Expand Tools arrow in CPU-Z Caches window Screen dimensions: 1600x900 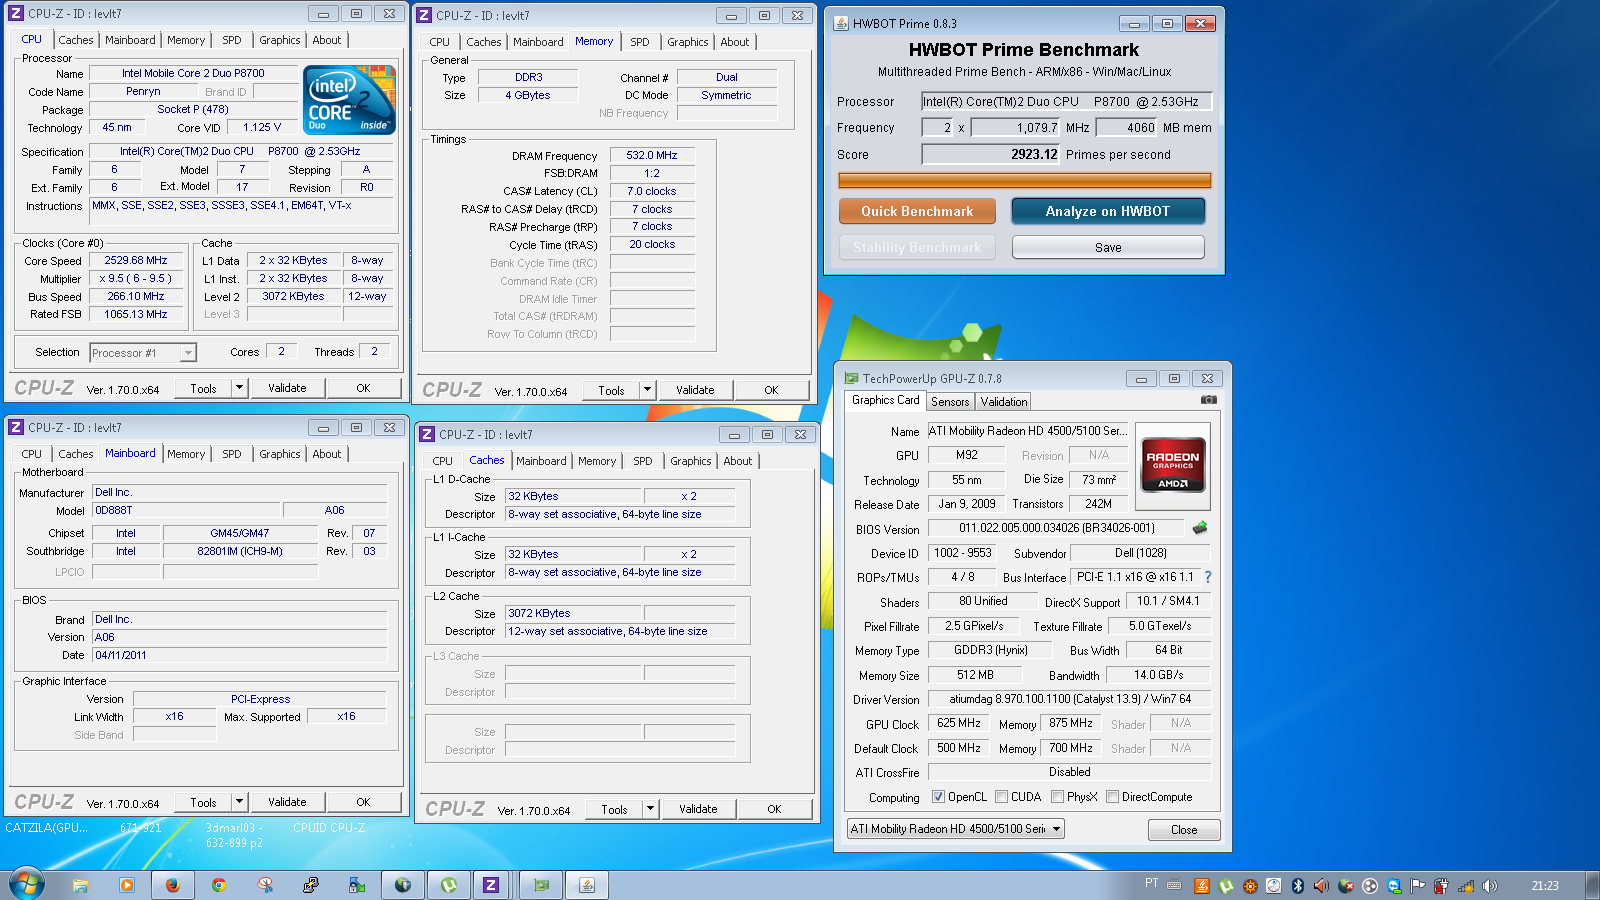[650, 809]
